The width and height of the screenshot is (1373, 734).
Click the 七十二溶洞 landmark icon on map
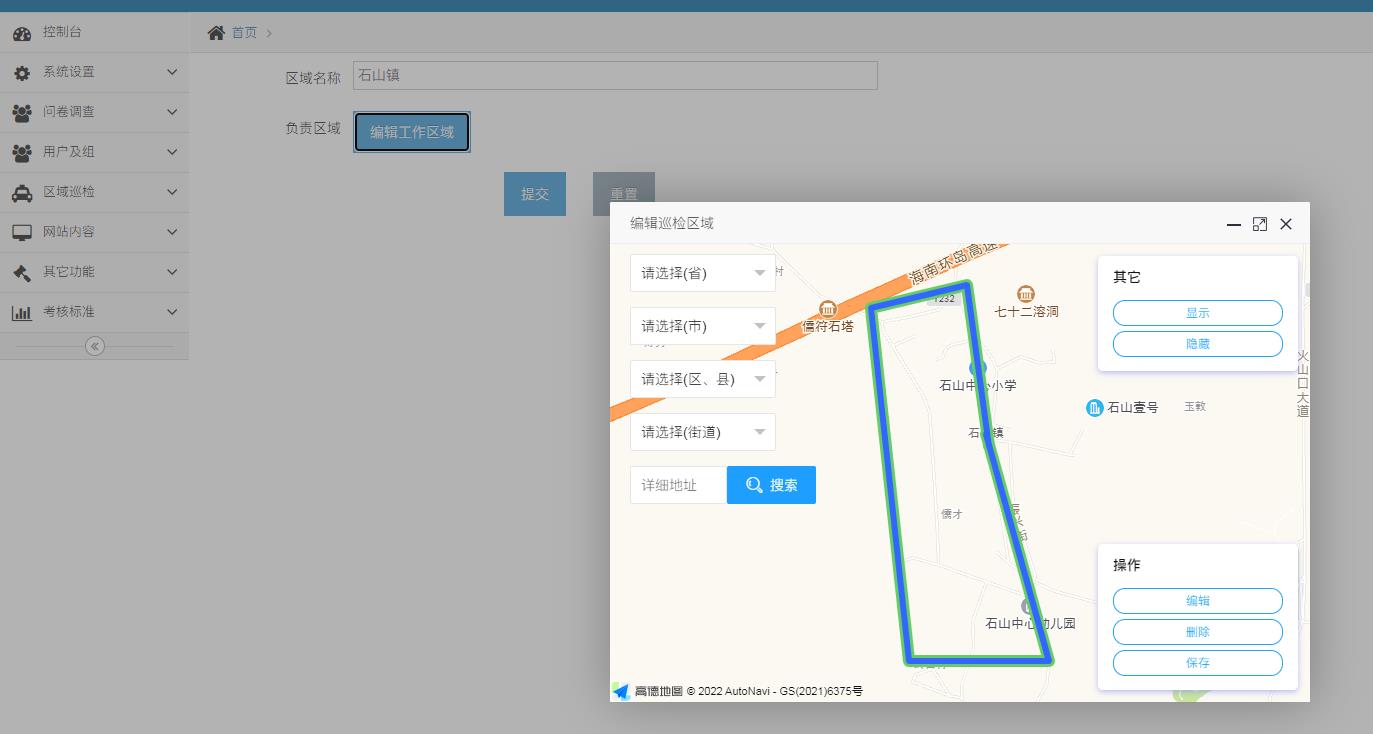click(1025, 294)
